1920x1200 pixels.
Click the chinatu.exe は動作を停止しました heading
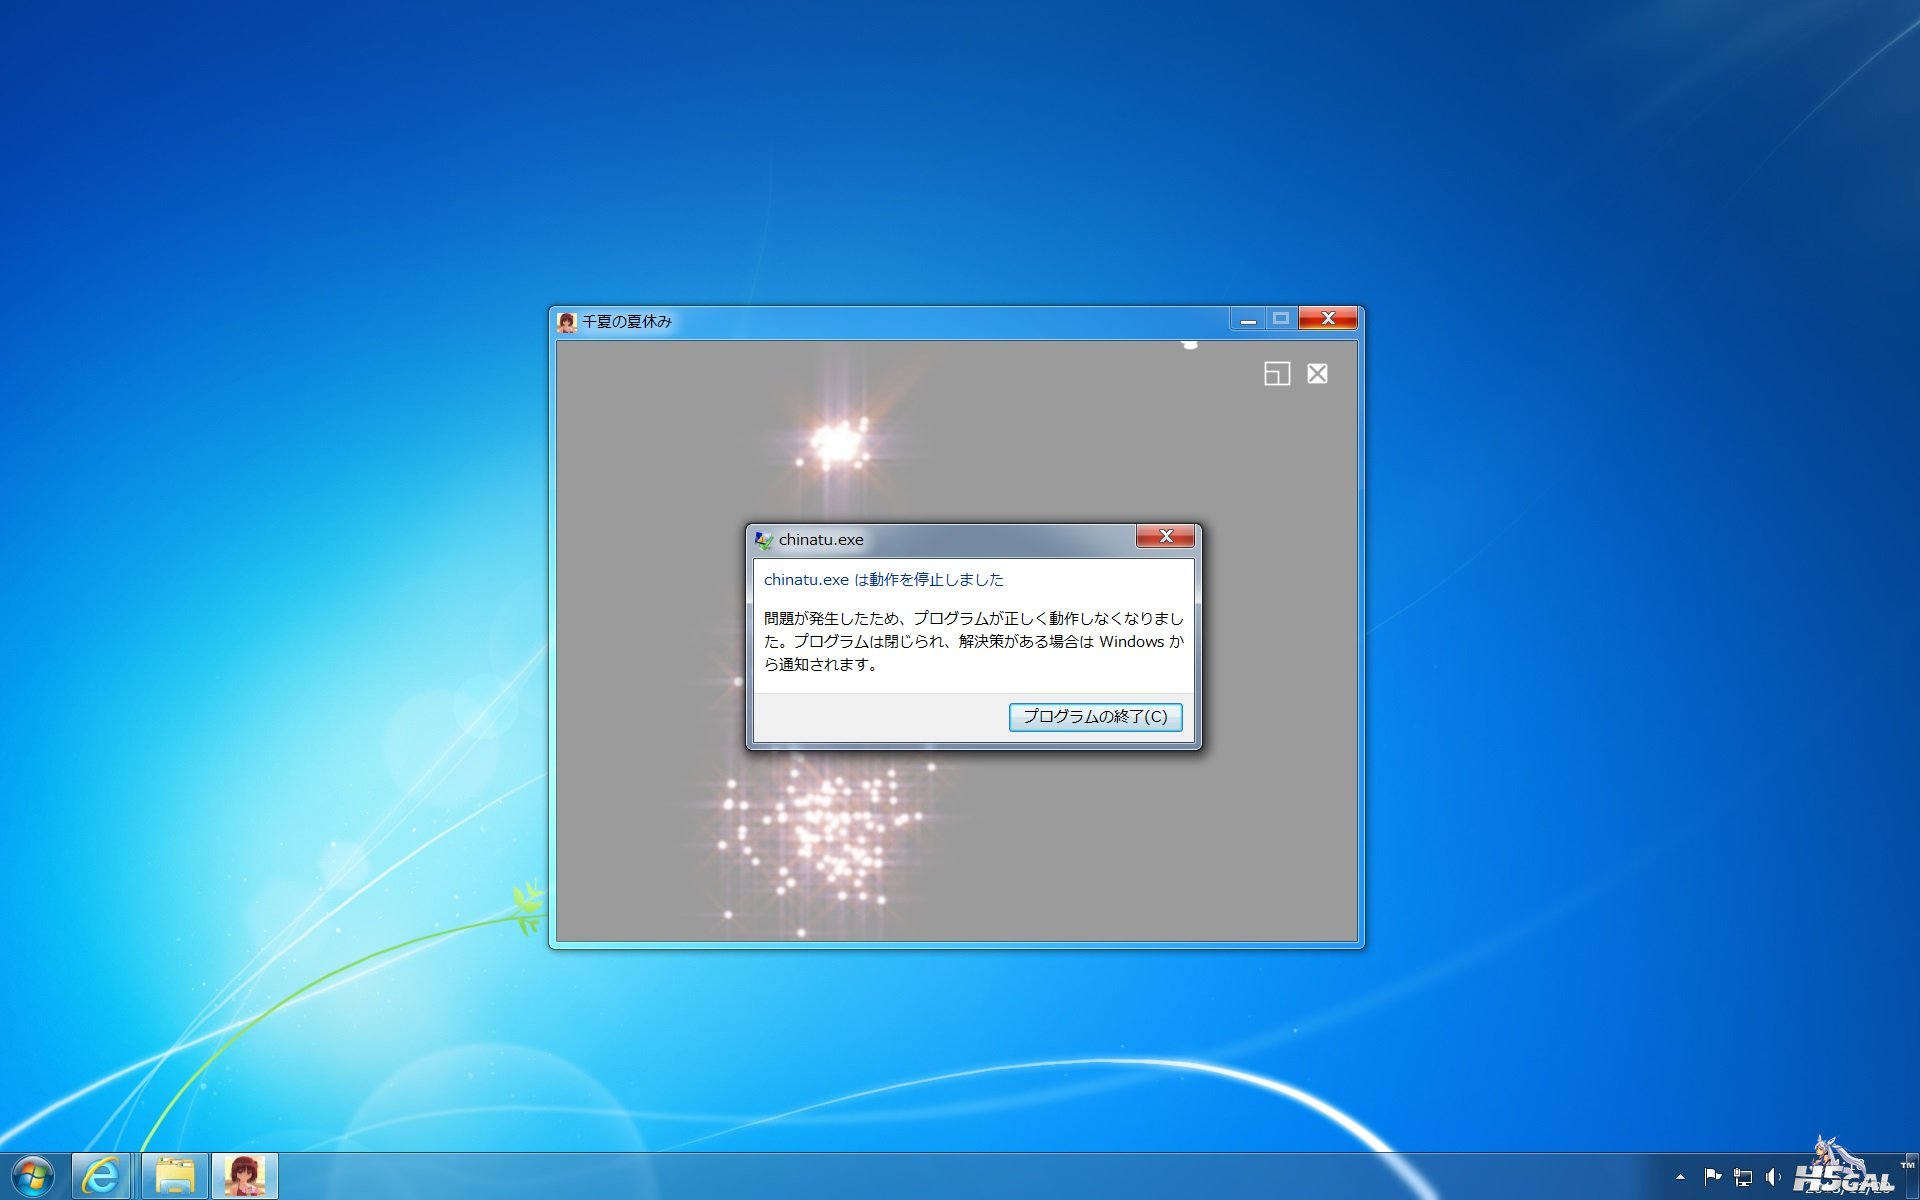(x=883, y=580)
